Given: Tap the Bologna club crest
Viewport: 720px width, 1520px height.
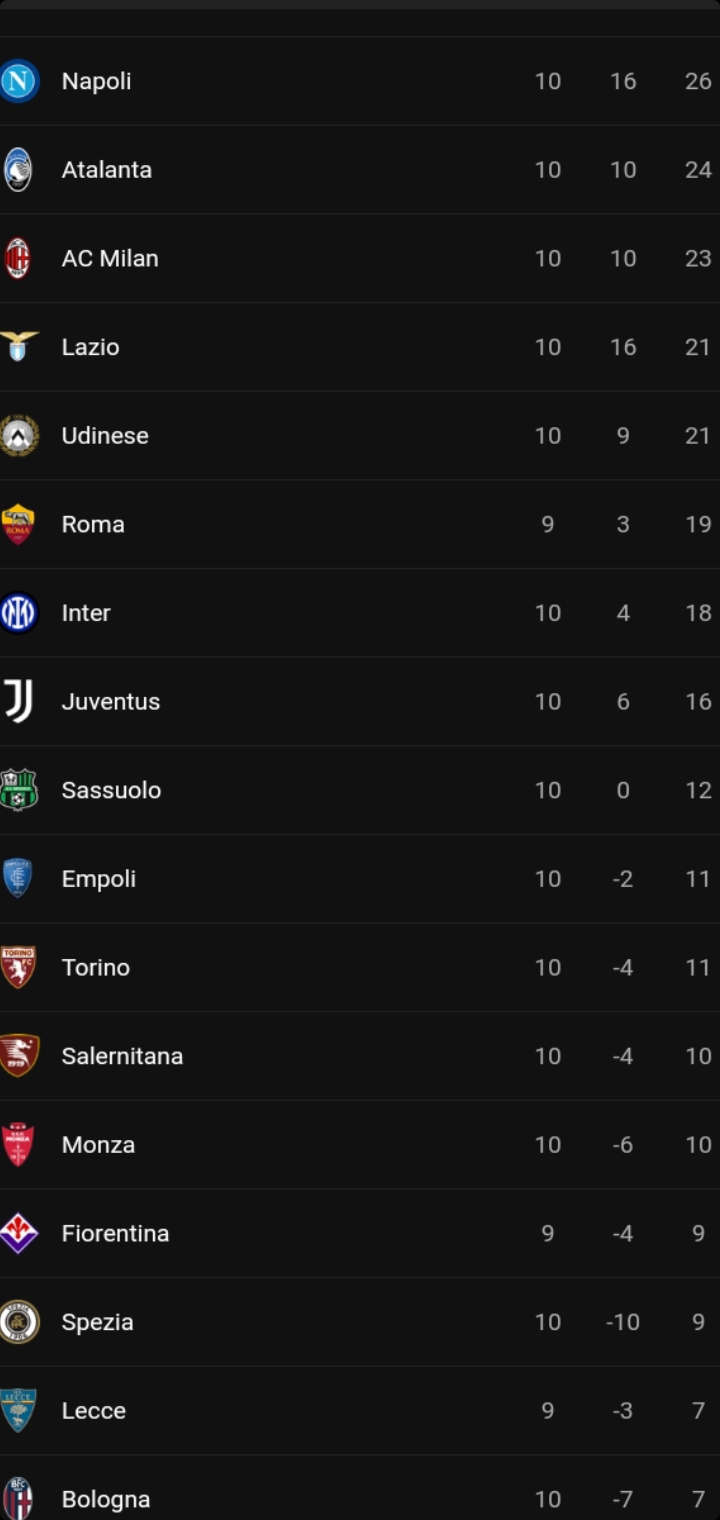Looking at the screenshot, I should point(18,1498).
